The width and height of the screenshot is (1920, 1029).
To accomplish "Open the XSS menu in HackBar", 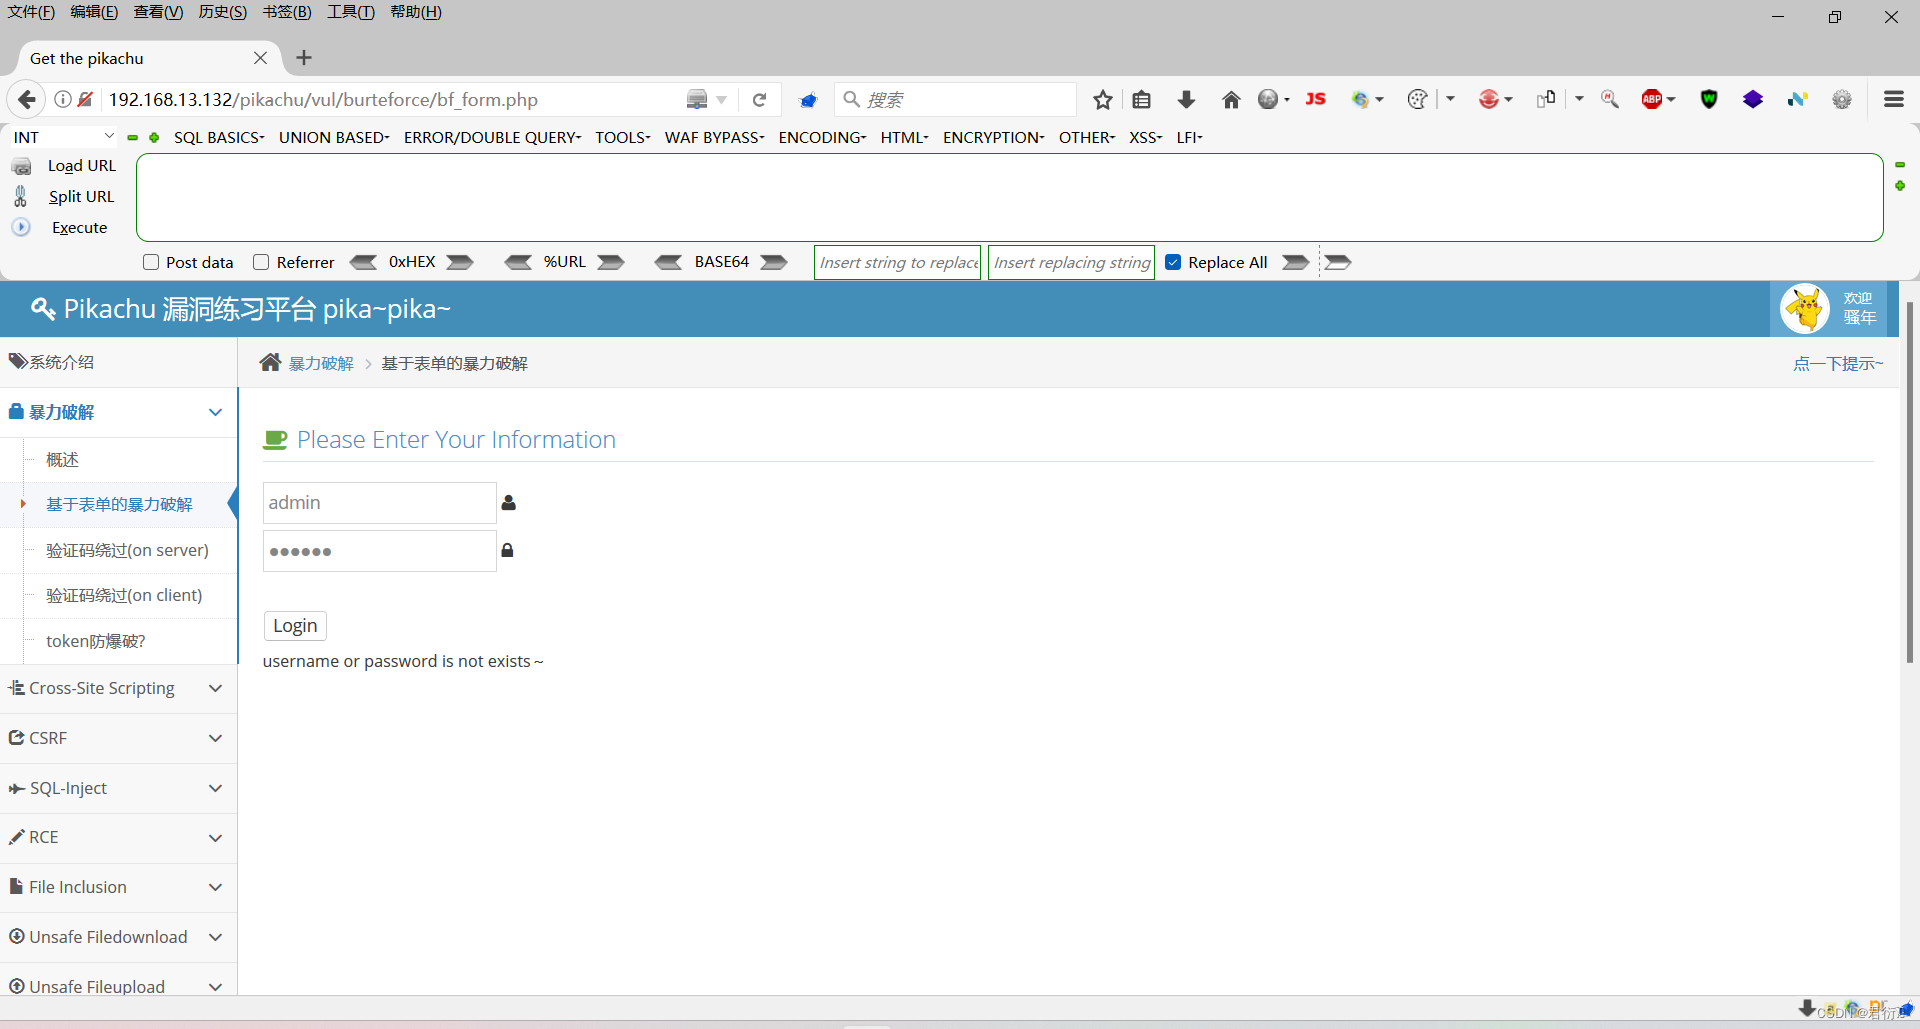I will (1145, 137).
